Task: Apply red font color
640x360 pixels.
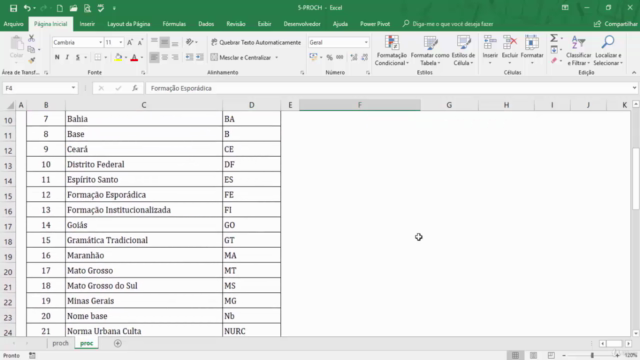Action: (134, 58)
